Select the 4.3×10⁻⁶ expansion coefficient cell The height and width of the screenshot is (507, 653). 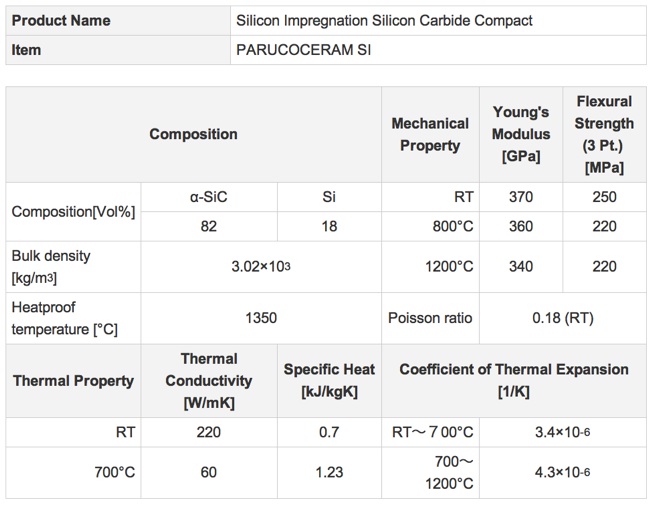click(x=563, y=472)
